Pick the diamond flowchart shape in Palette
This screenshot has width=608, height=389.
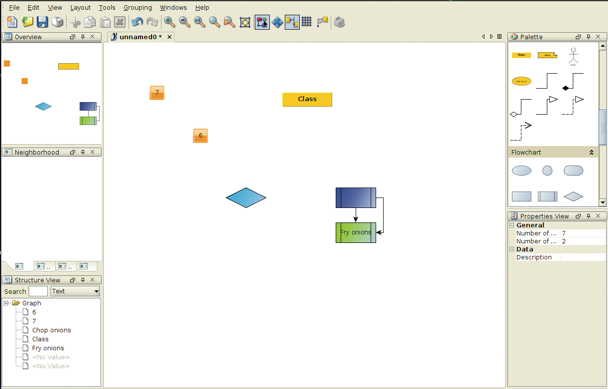click(573, 197)
